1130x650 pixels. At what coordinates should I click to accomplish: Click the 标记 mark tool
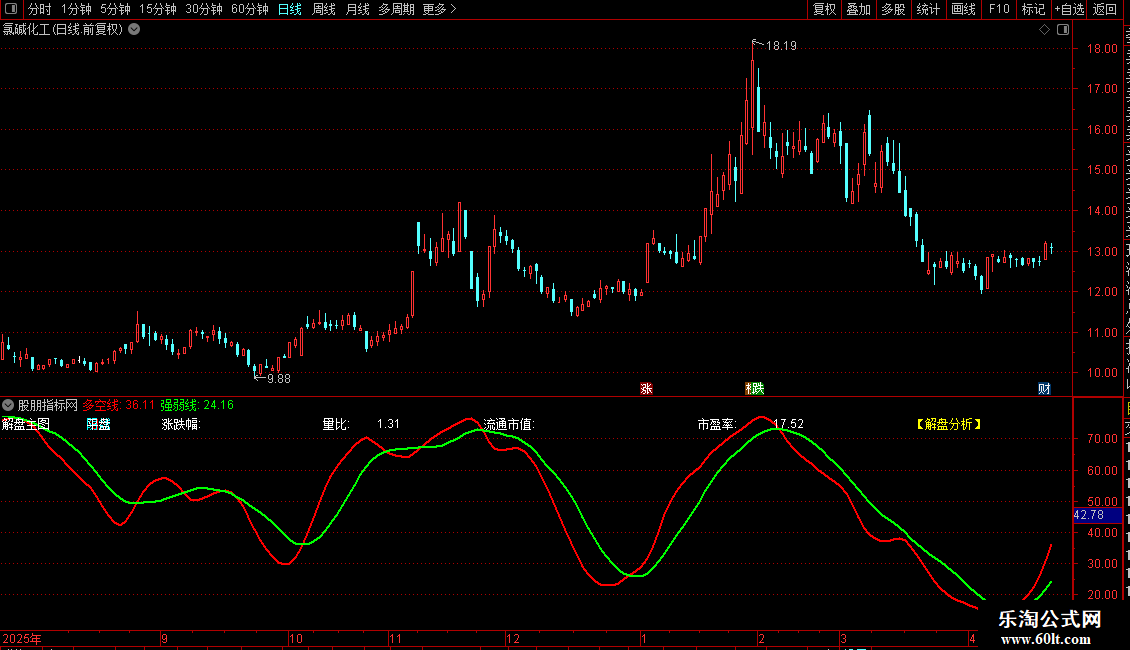point(1033,9)
